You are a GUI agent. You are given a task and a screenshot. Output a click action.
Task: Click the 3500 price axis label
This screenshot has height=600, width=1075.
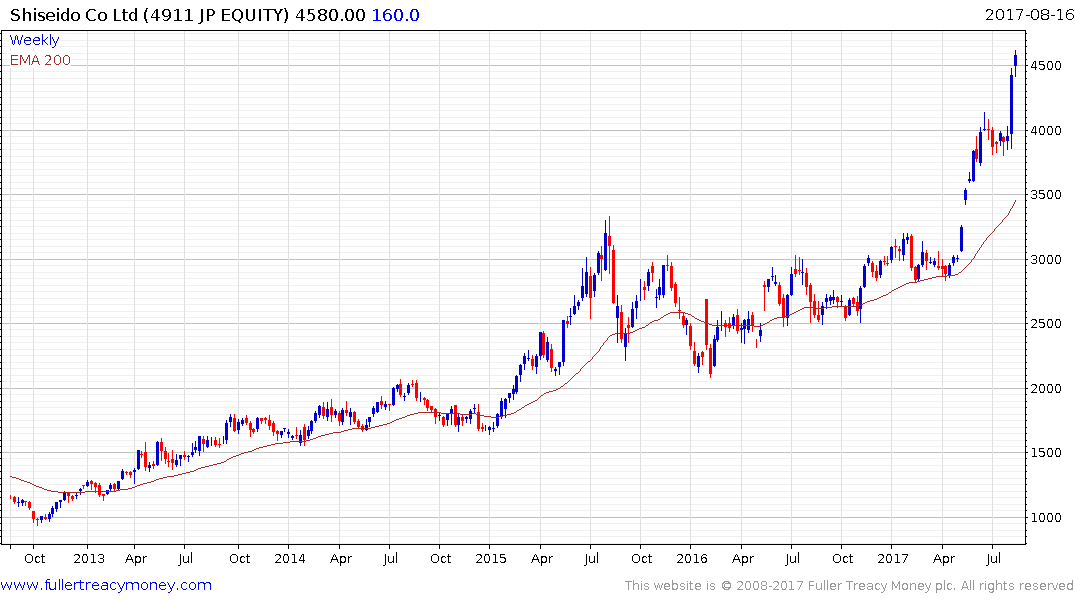tap(1046, 195)
